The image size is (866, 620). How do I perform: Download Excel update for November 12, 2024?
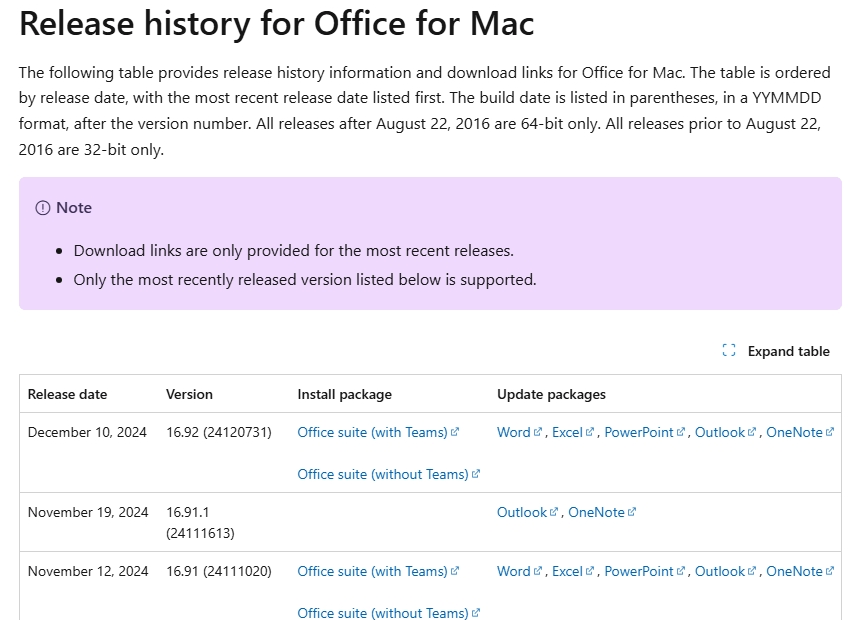click(573, 571)
